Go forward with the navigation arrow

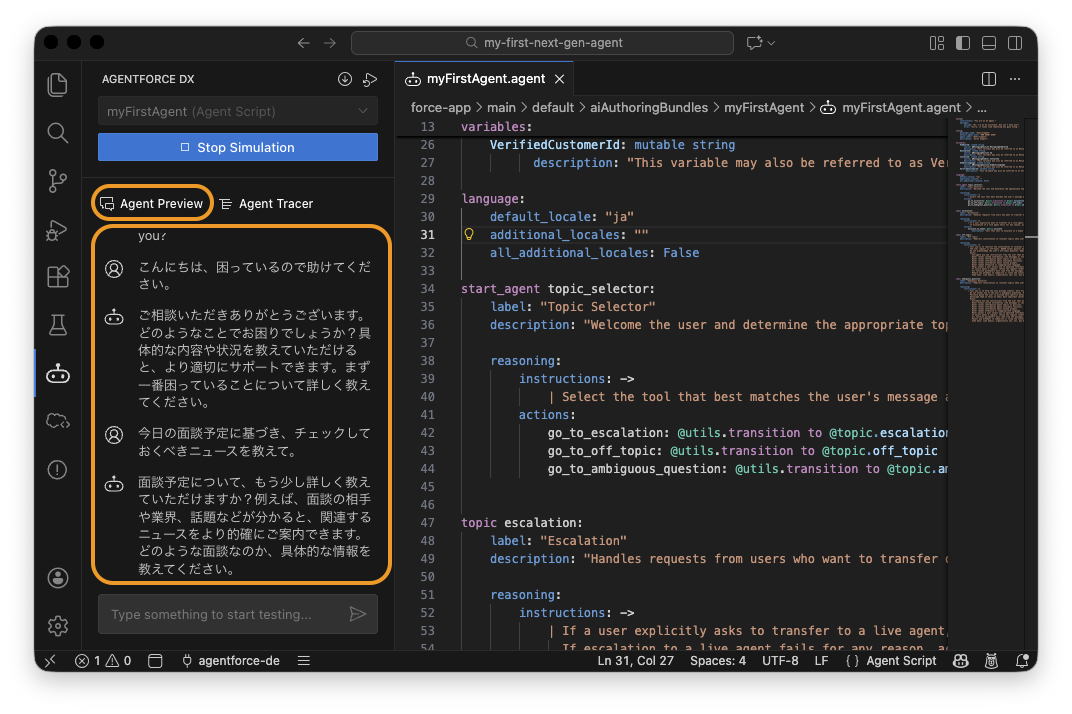(x=330, y=42)
